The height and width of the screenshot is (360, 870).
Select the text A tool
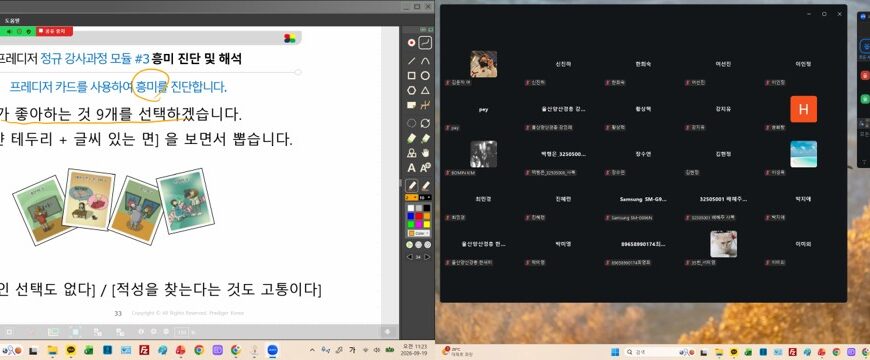pos(412,168)
